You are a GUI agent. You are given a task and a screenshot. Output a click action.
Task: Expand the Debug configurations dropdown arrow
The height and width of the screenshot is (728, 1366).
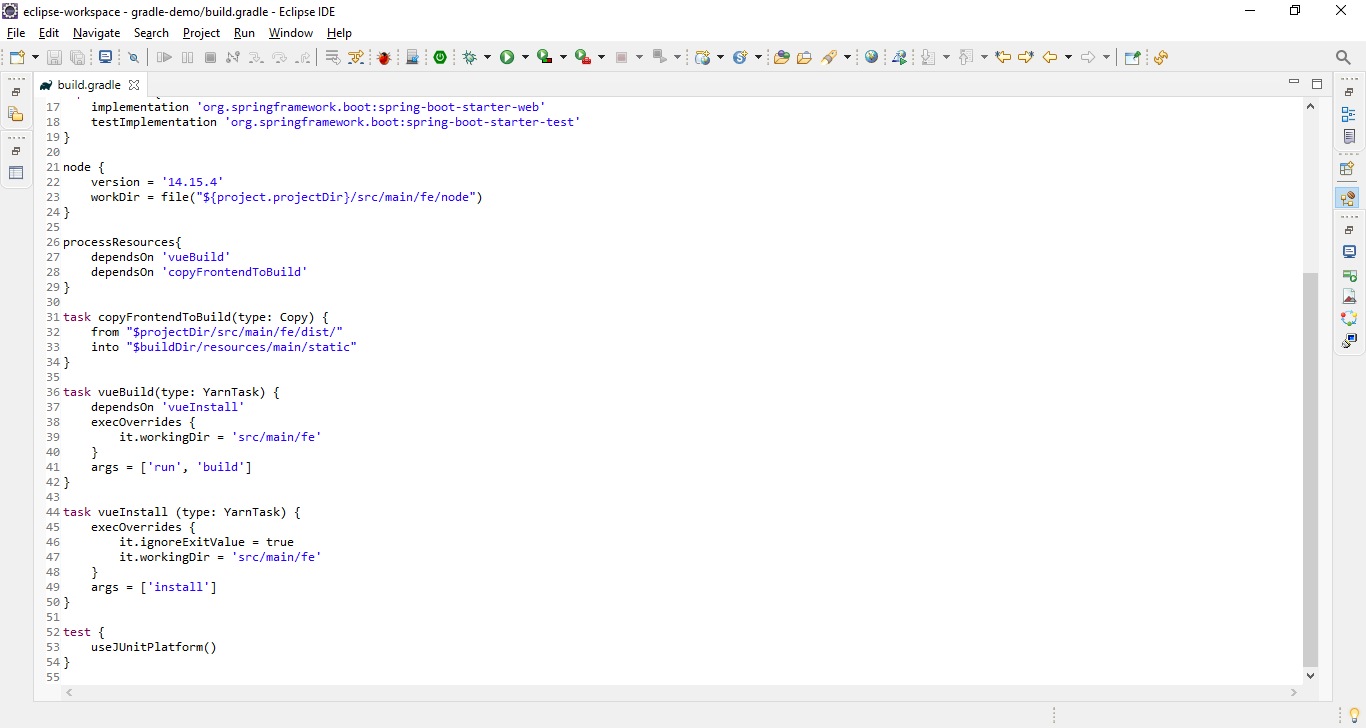(x=487, y=57)
